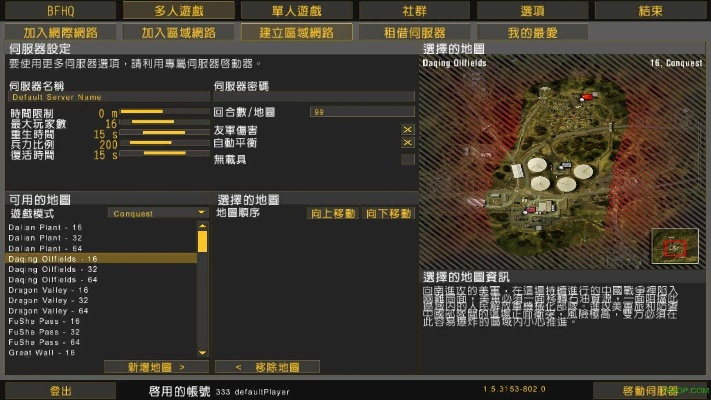Adjust the 復活時間 slider
The width and height of the screenshot is (711, 400).
pos(164,153)
